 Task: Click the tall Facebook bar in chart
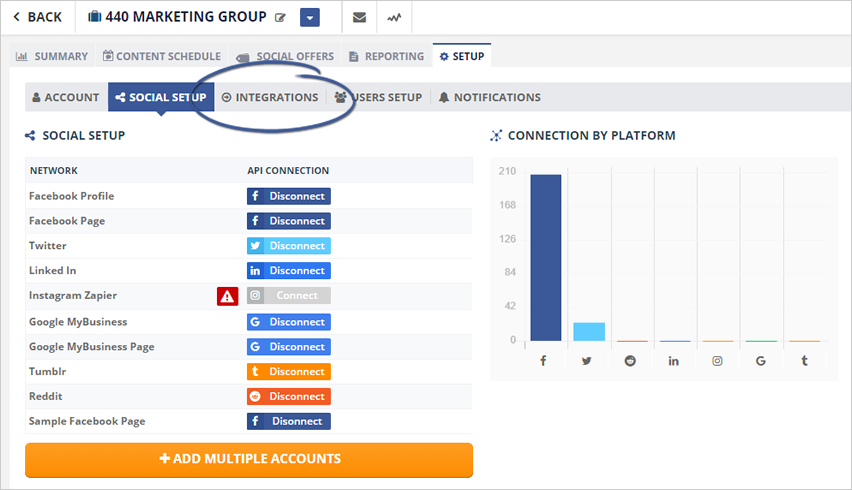[545, 258]
